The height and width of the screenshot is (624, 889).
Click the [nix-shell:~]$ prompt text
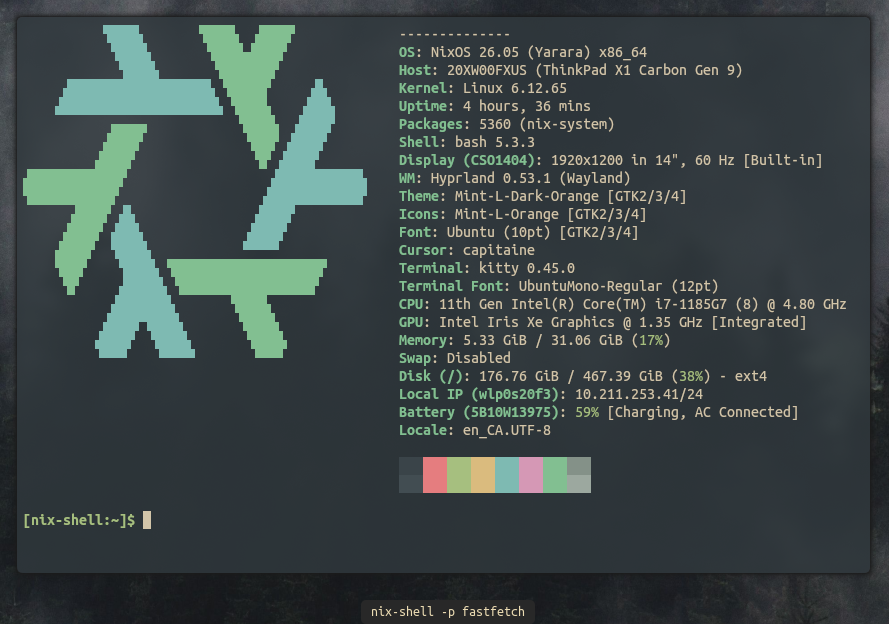(78, 520)
